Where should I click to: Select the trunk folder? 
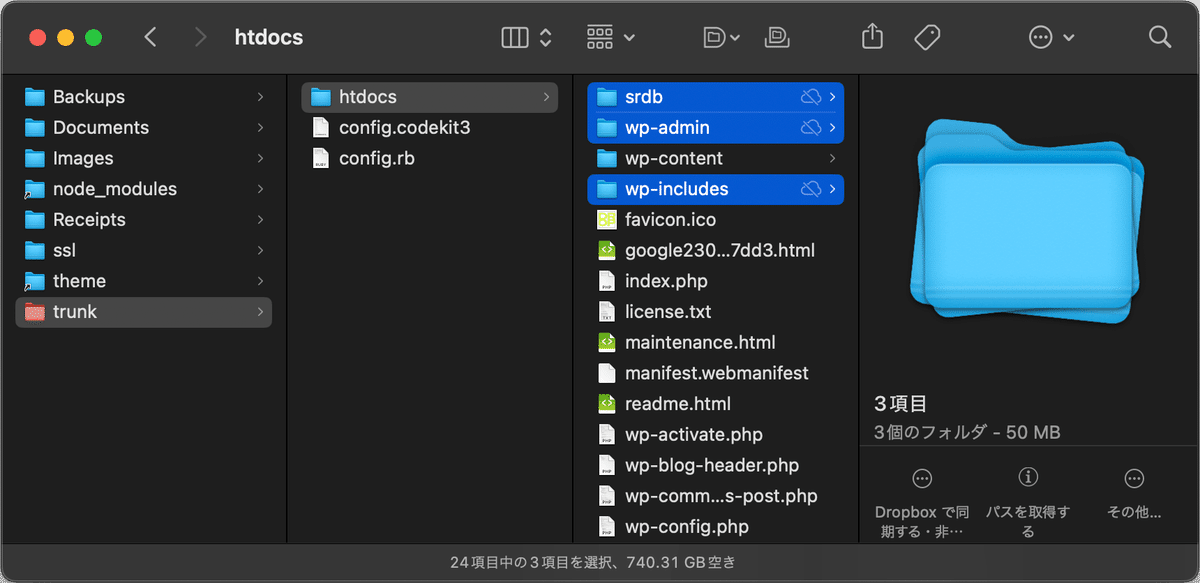144,312
